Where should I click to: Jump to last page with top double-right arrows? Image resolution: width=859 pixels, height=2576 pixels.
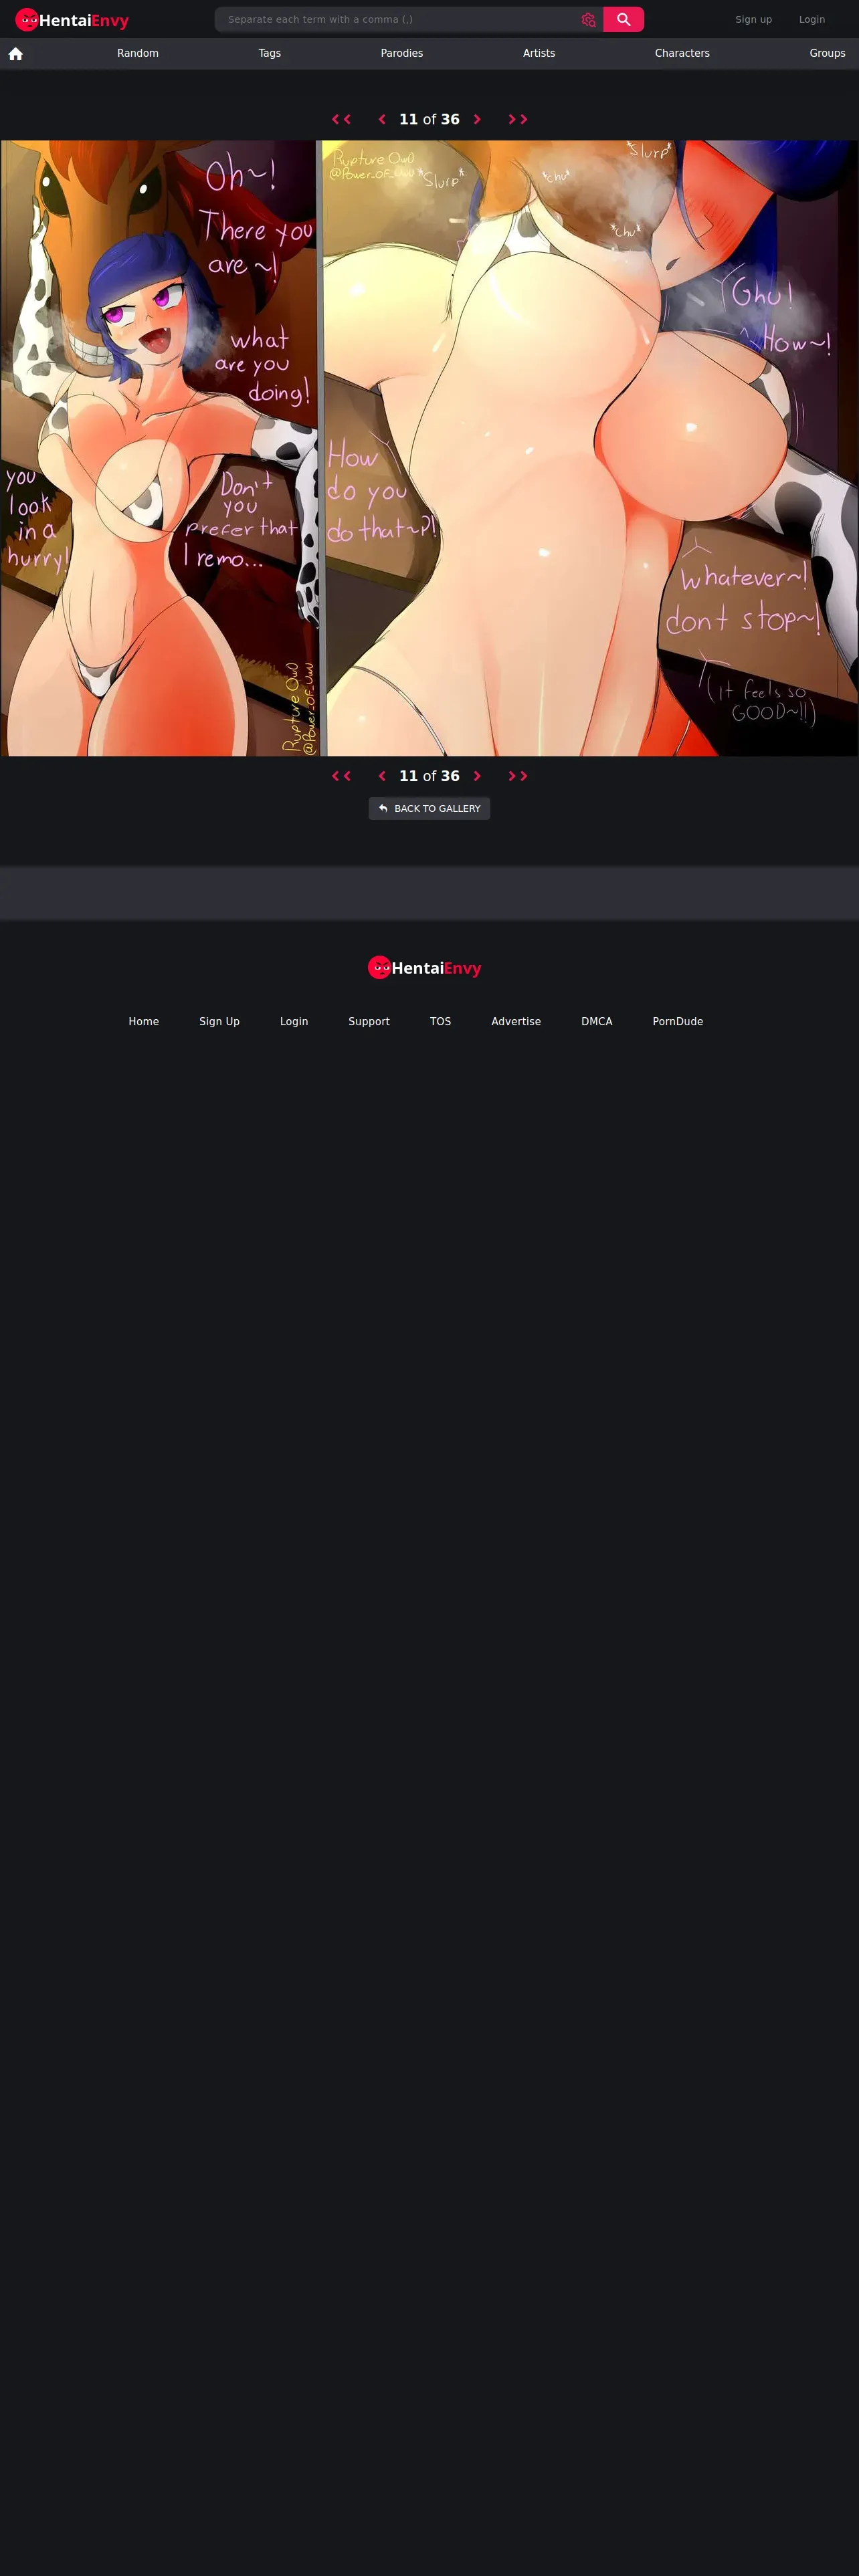518,119
